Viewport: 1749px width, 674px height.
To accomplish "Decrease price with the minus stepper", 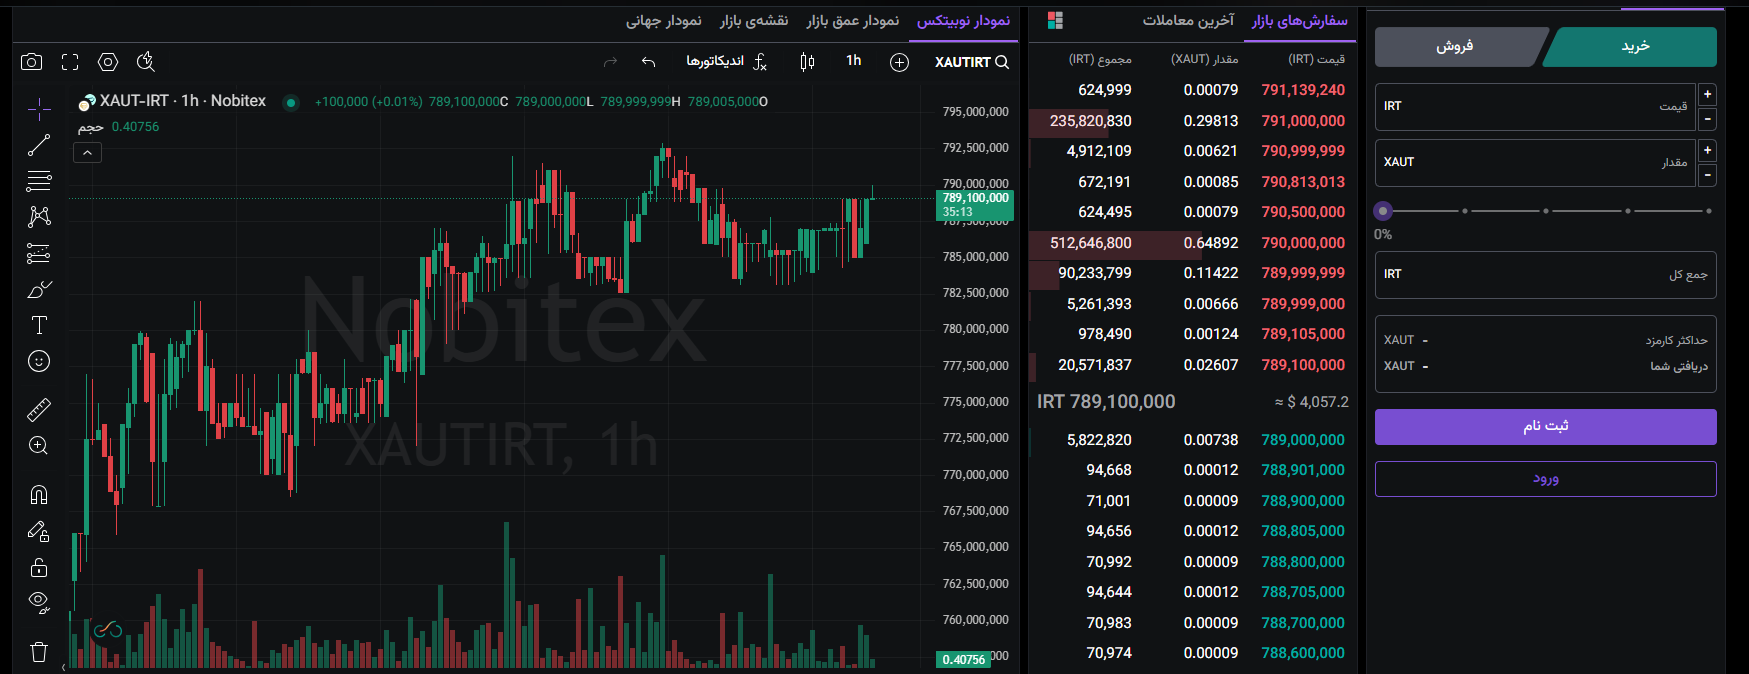I will point(1707,119).
